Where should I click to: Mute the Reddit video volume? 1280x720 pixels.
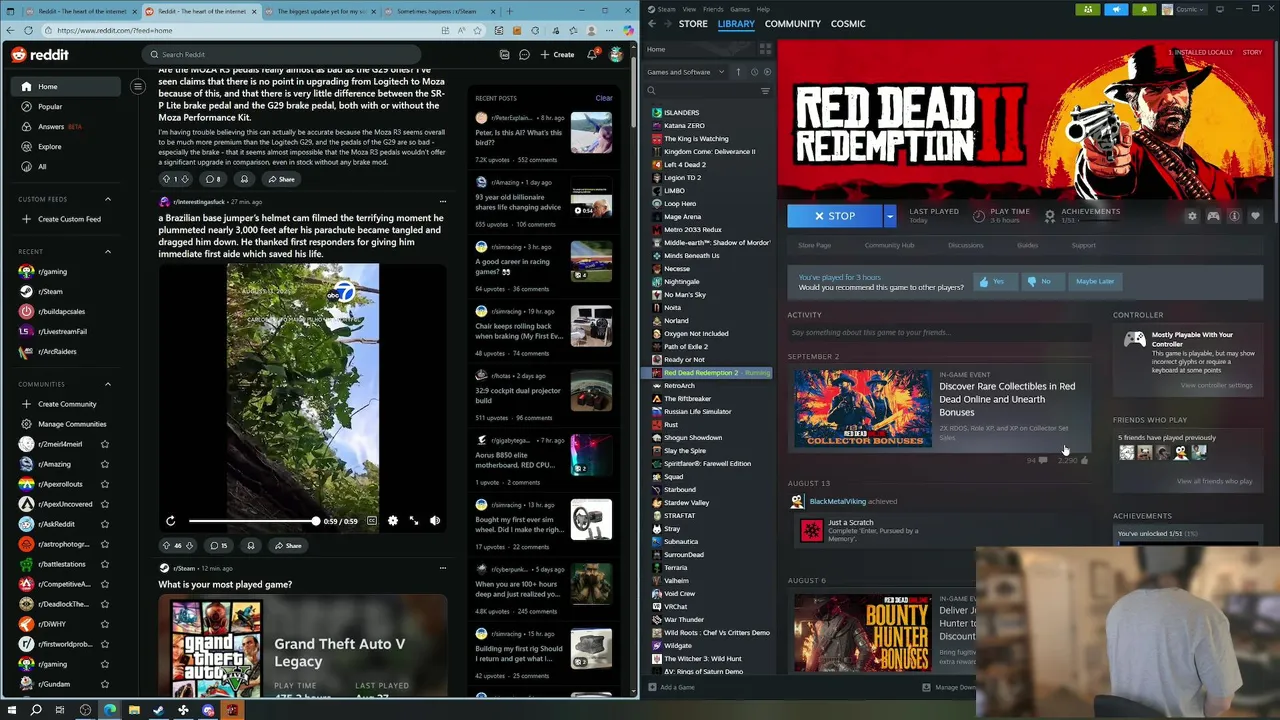coord(435,521)
